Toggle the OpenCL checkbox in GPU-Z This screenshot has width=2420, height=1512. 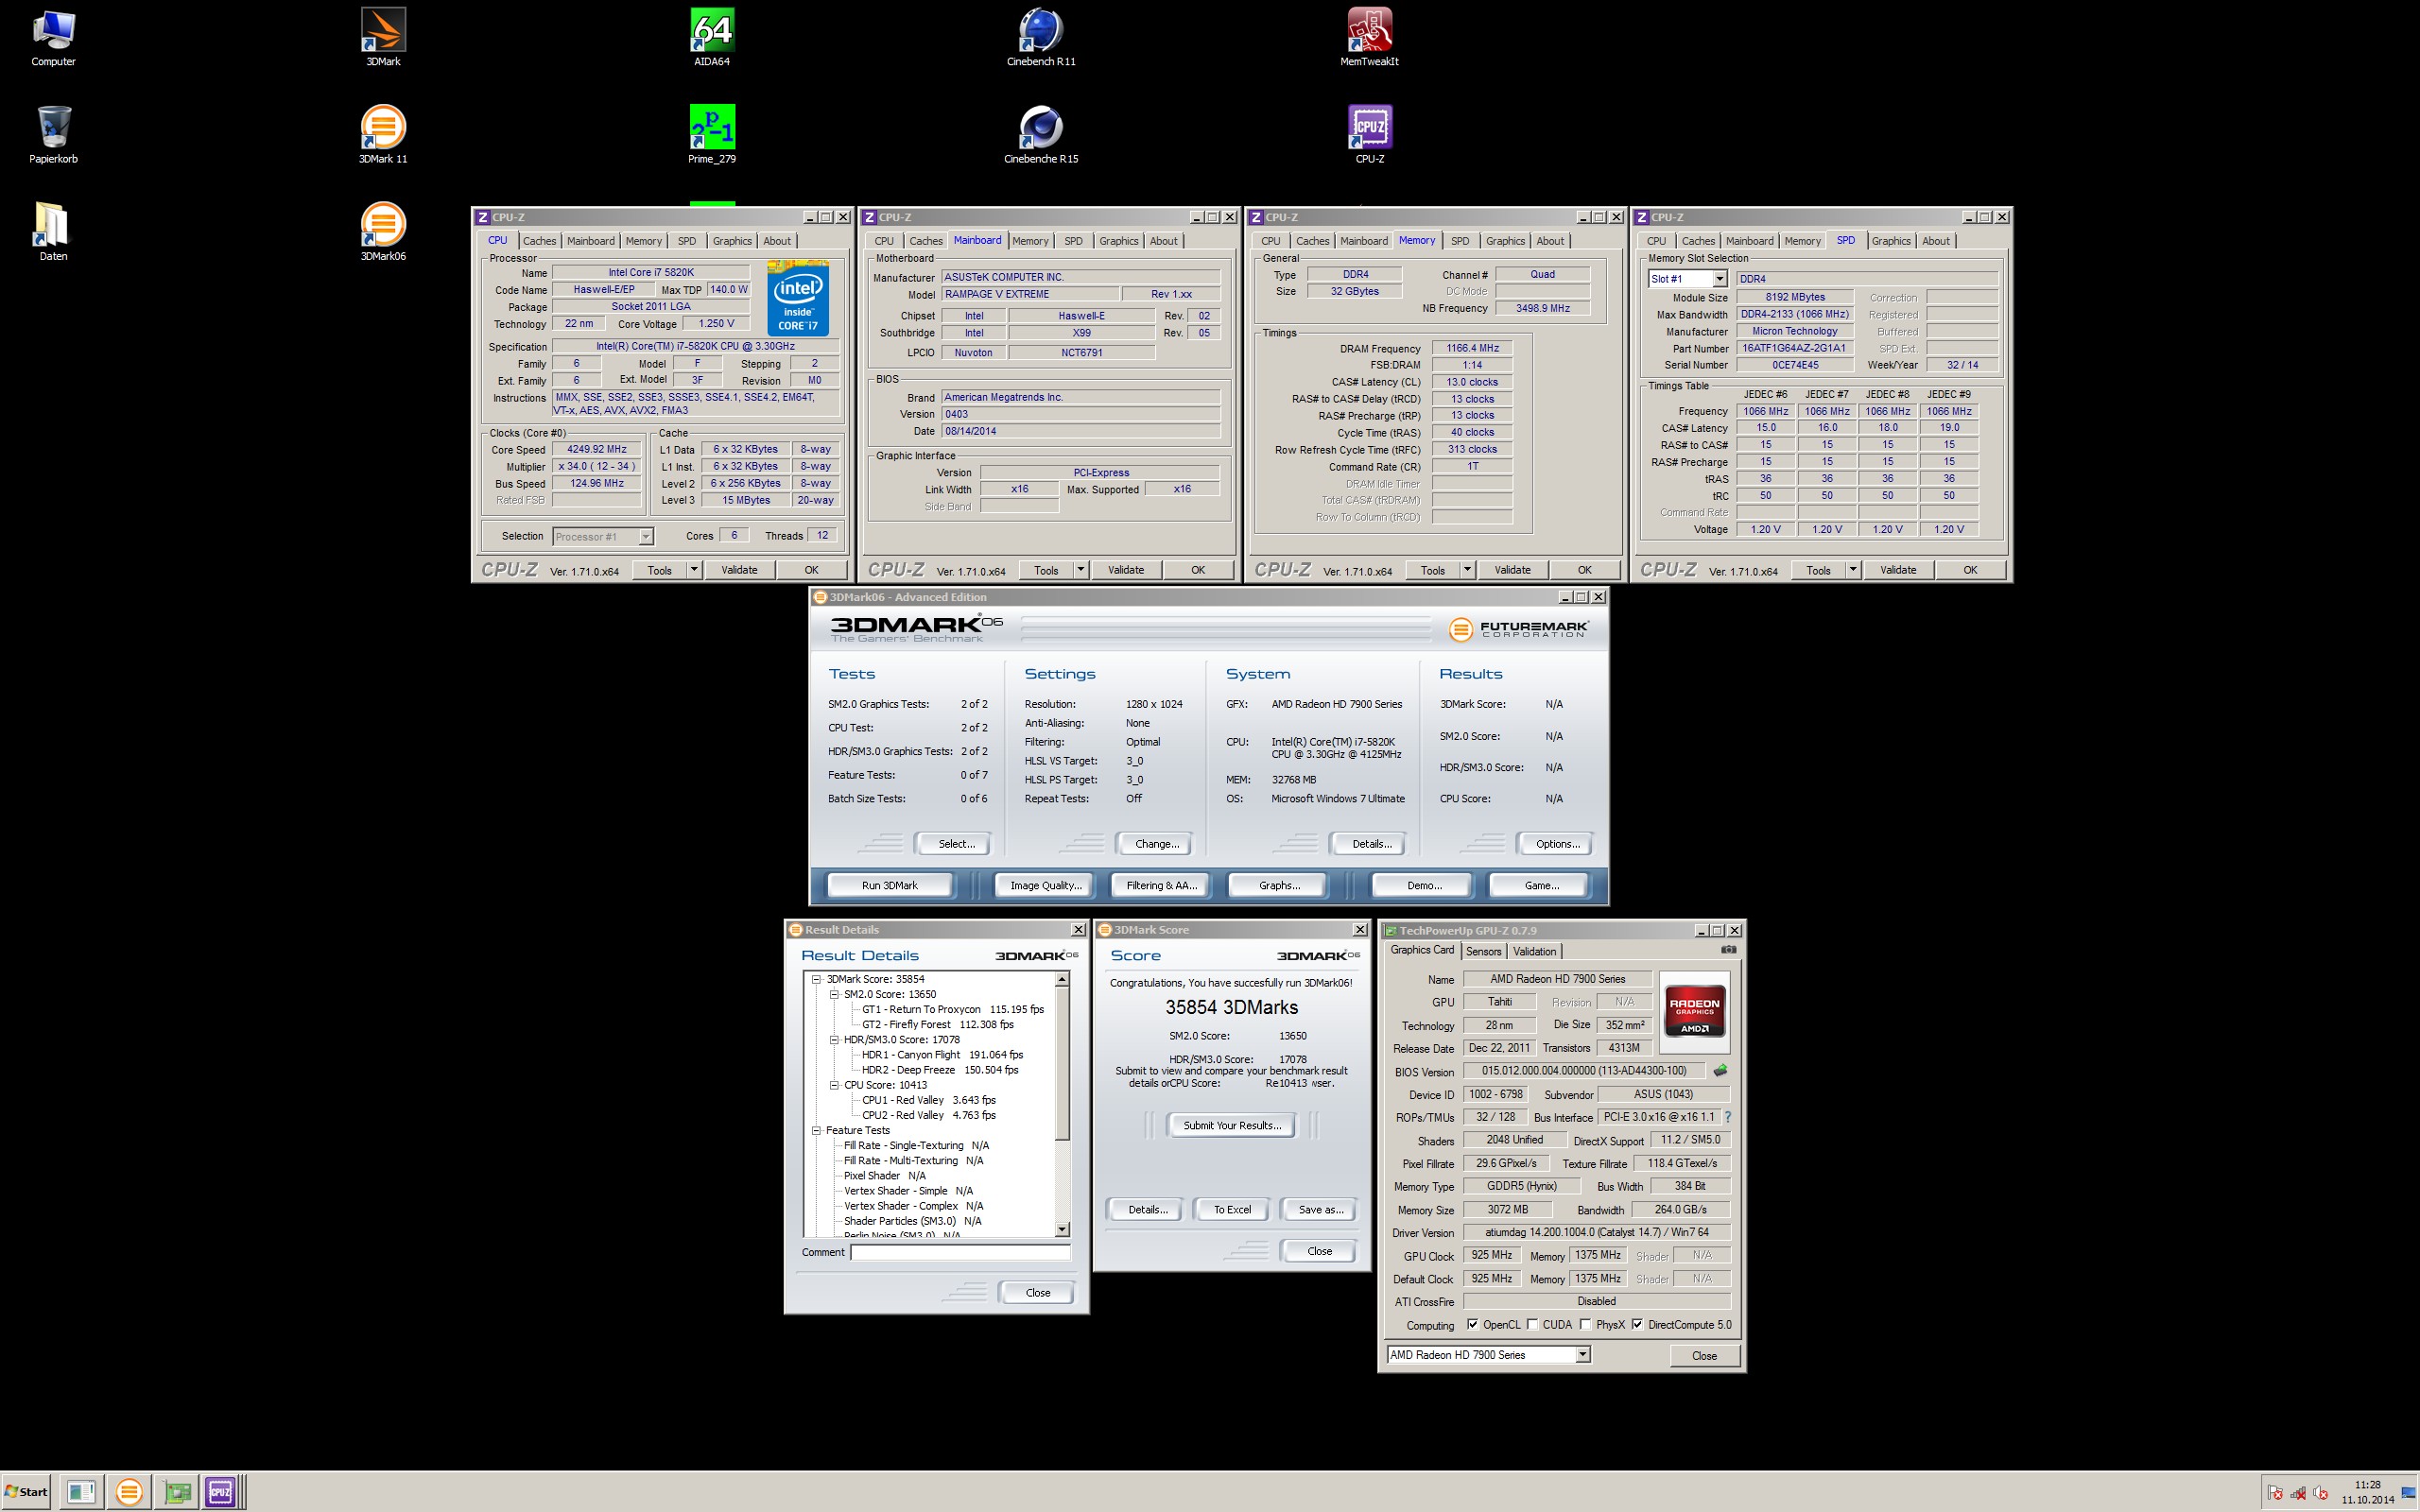click(1472, 1324)
